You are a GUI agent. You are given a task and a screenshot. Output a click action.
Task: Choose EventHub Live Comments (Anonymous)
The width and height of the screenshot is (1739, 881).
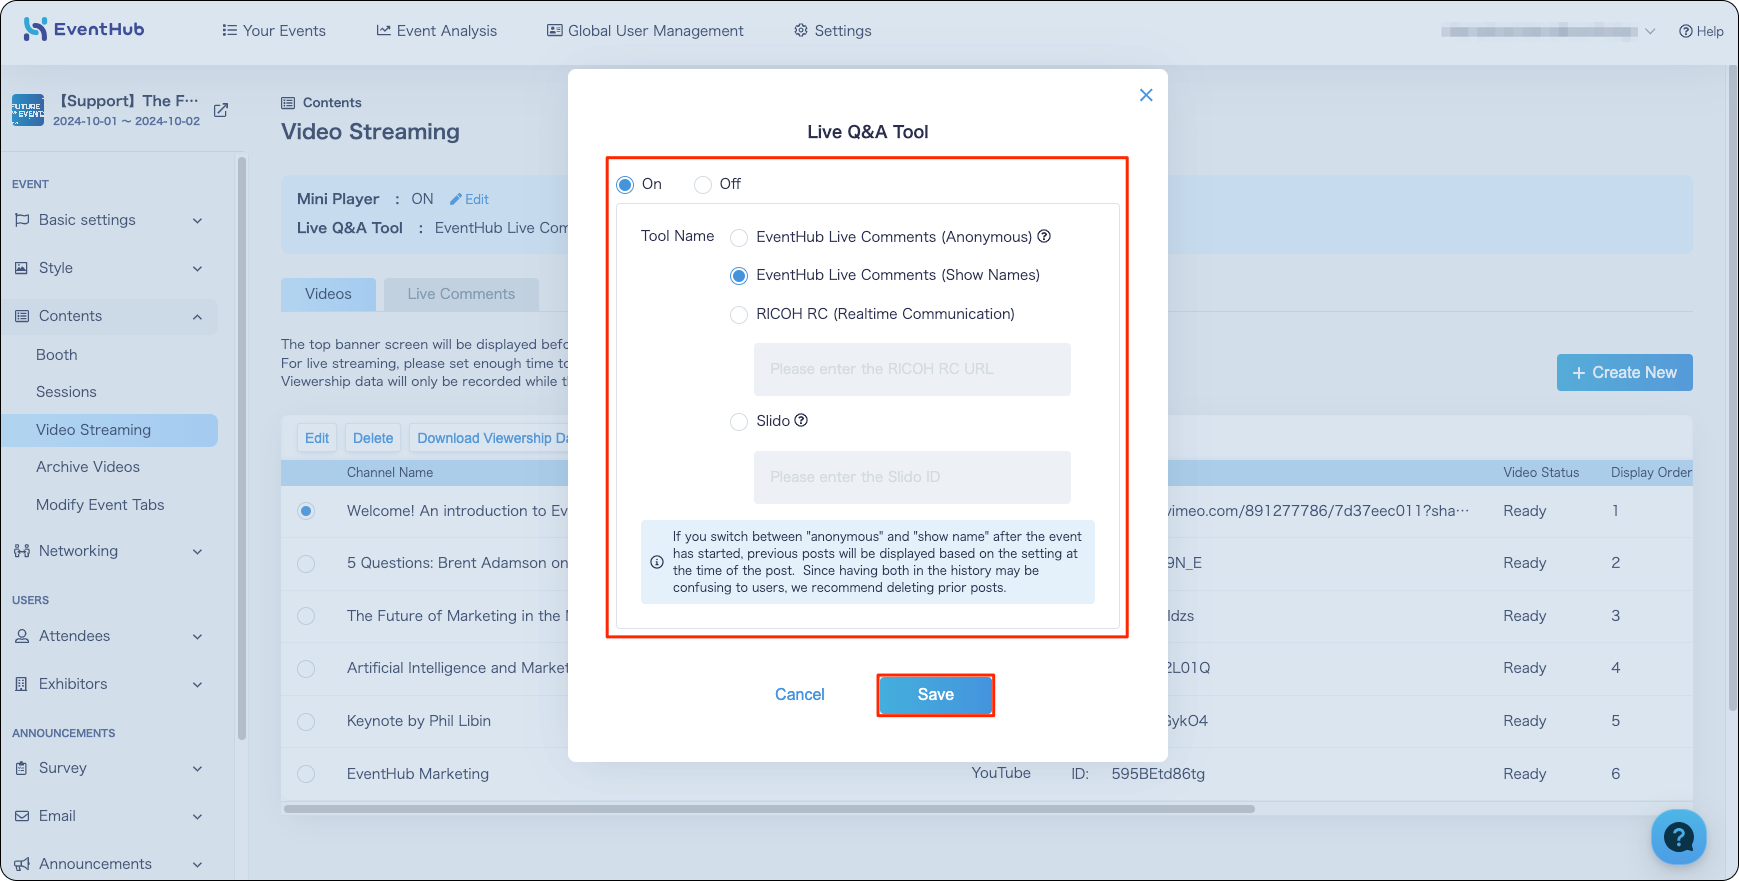[739, 237]
